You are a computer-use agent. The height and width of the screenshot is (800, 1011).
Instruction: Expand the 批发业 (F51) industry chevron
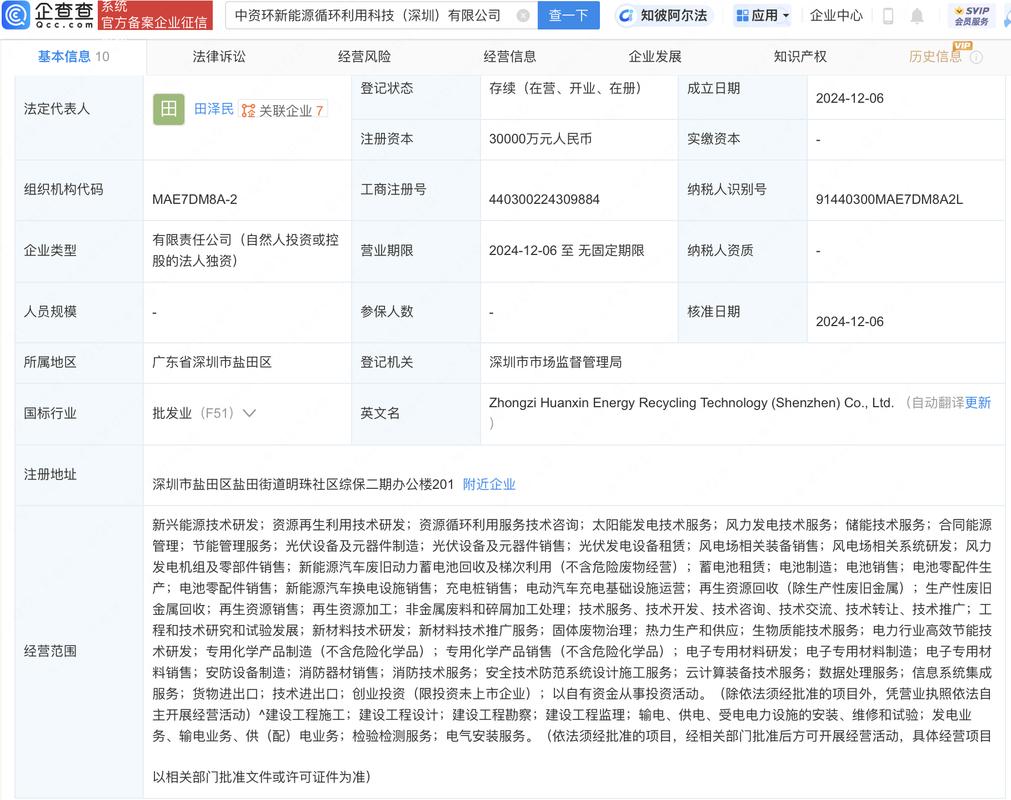click(250, 413)
